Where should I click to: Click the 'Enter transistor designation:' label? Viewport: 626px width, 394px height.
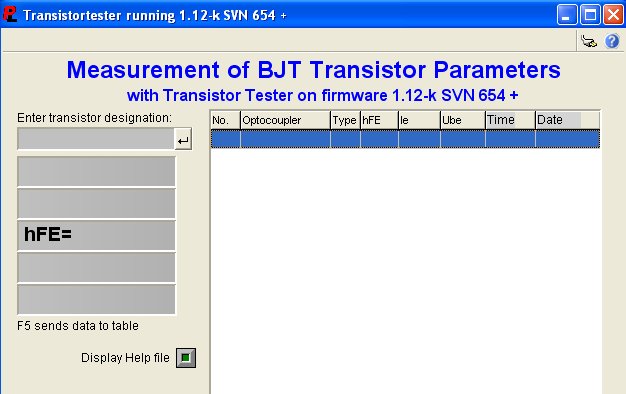pos(95,118)
